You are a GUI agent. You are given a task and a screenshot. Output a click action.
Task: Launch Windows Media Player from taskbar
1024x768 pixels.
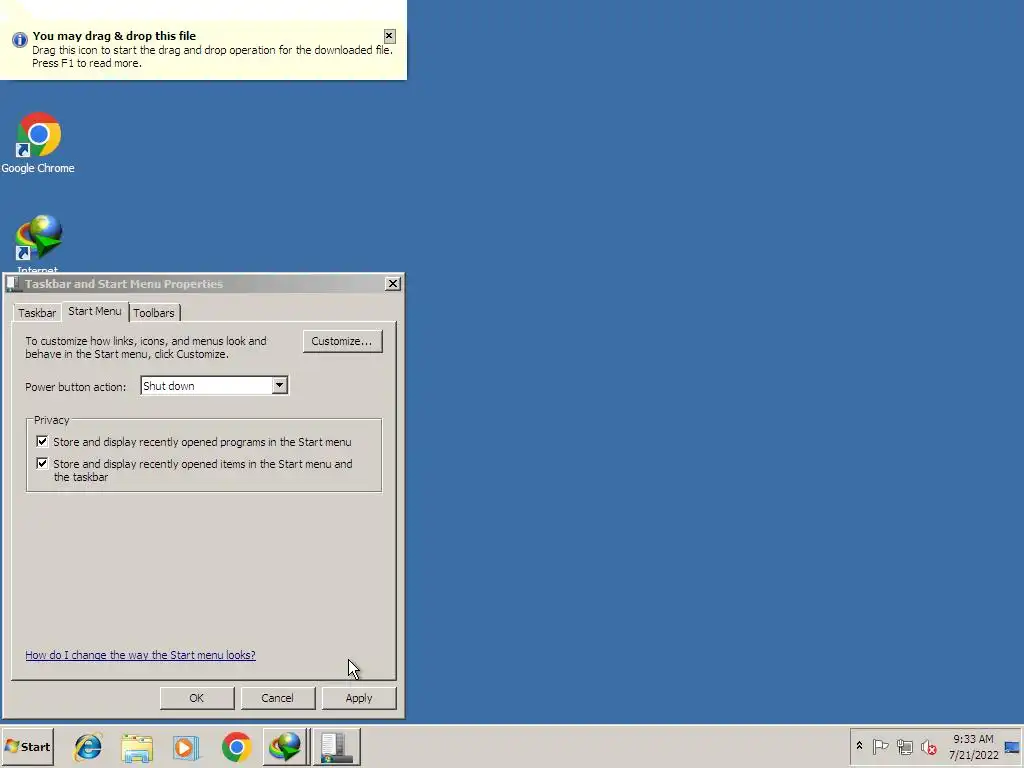pos(186,746)
